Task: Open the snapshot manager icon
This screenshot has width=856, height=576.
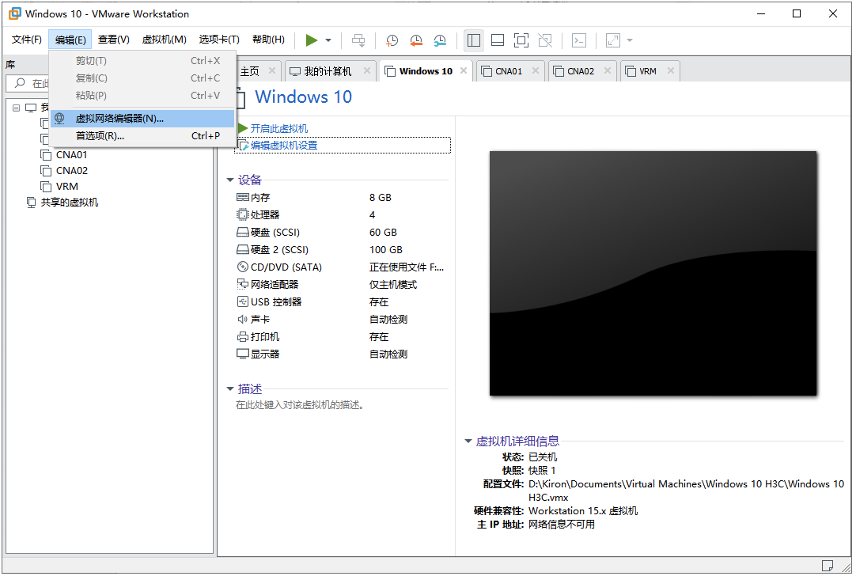Action: click(439, 40)
